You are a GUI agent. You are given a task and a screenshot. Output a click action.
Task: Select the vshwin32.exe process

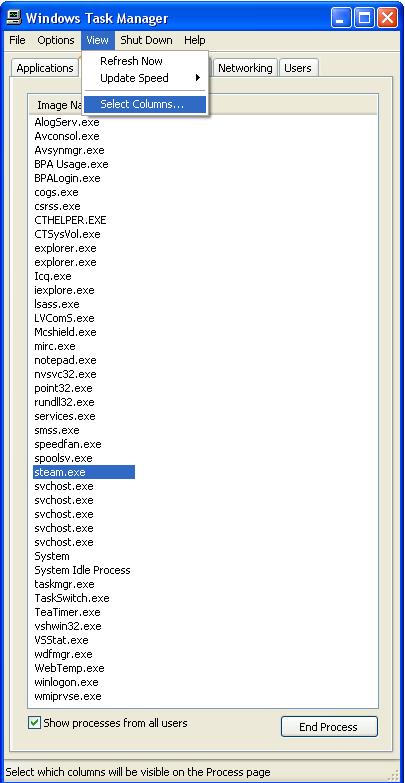68,626
